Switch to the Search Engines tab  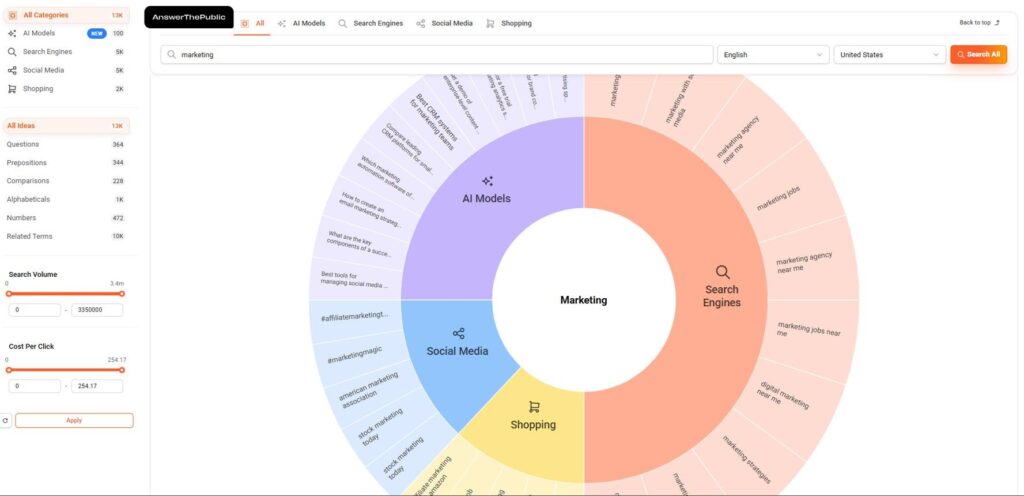coord(371,23)
